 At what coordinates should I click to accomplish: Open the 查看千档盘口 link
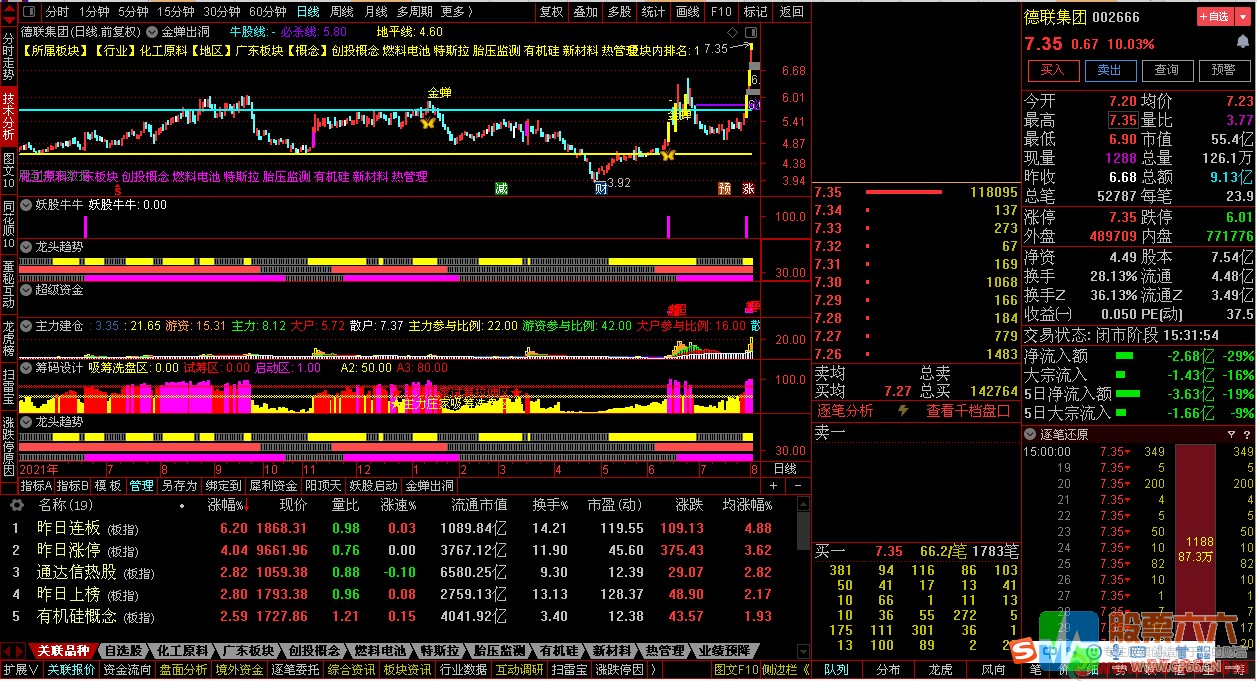pyautogui.click(x=968, y=410)
